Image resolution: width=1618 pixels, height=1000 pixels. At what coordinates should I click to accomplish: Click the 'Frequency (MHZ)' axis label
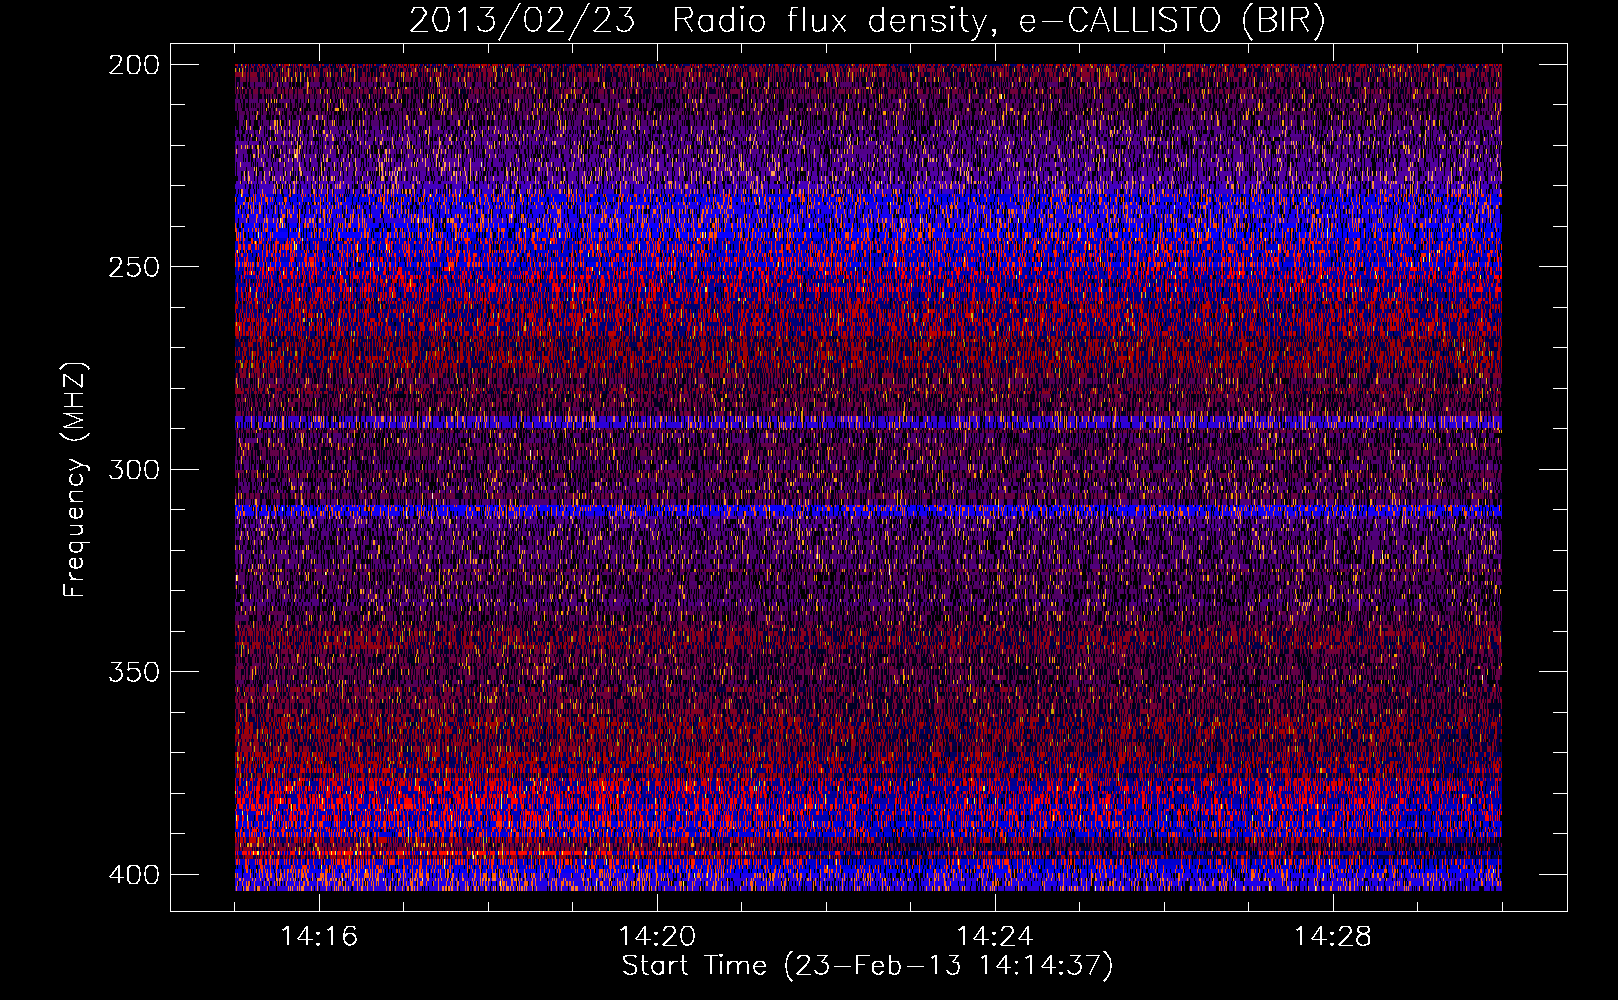(x=75, y=479)
